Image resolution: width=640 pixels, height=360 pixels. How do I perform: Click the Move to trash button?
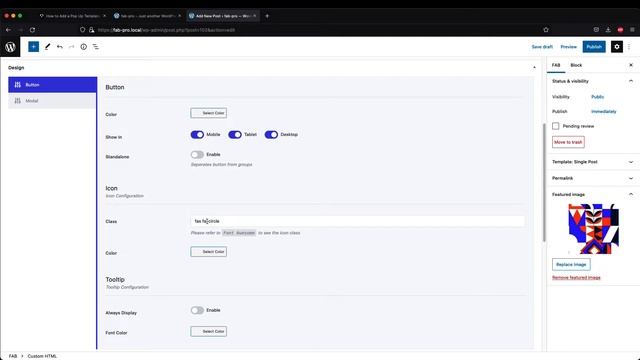568,142
